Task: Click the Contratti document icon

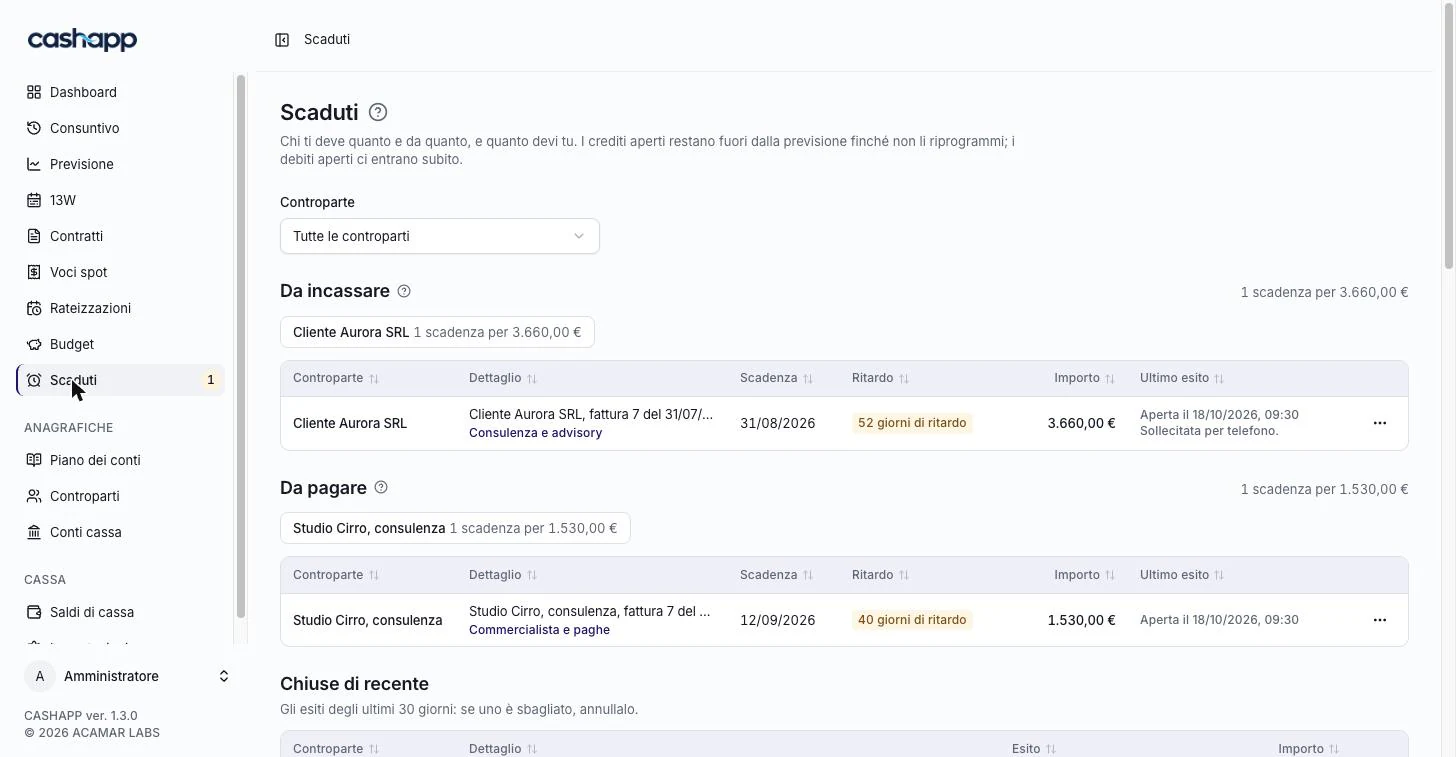Action: (34, 236)
